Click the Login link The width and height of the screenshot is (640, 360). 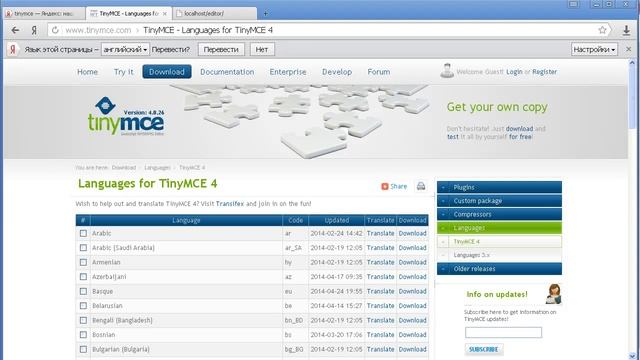coord(514,72)
